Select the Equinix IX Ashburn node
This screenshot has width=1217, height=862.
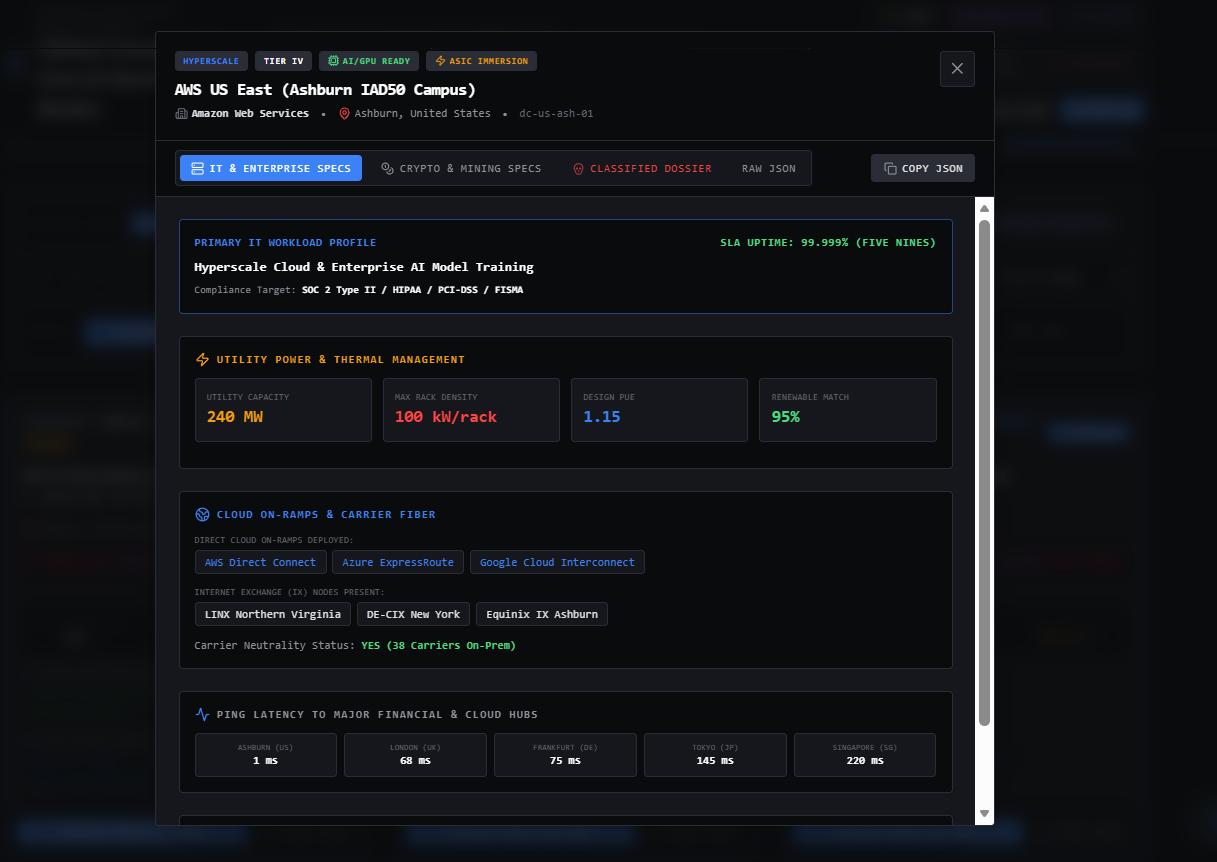(x=542, y=614)
